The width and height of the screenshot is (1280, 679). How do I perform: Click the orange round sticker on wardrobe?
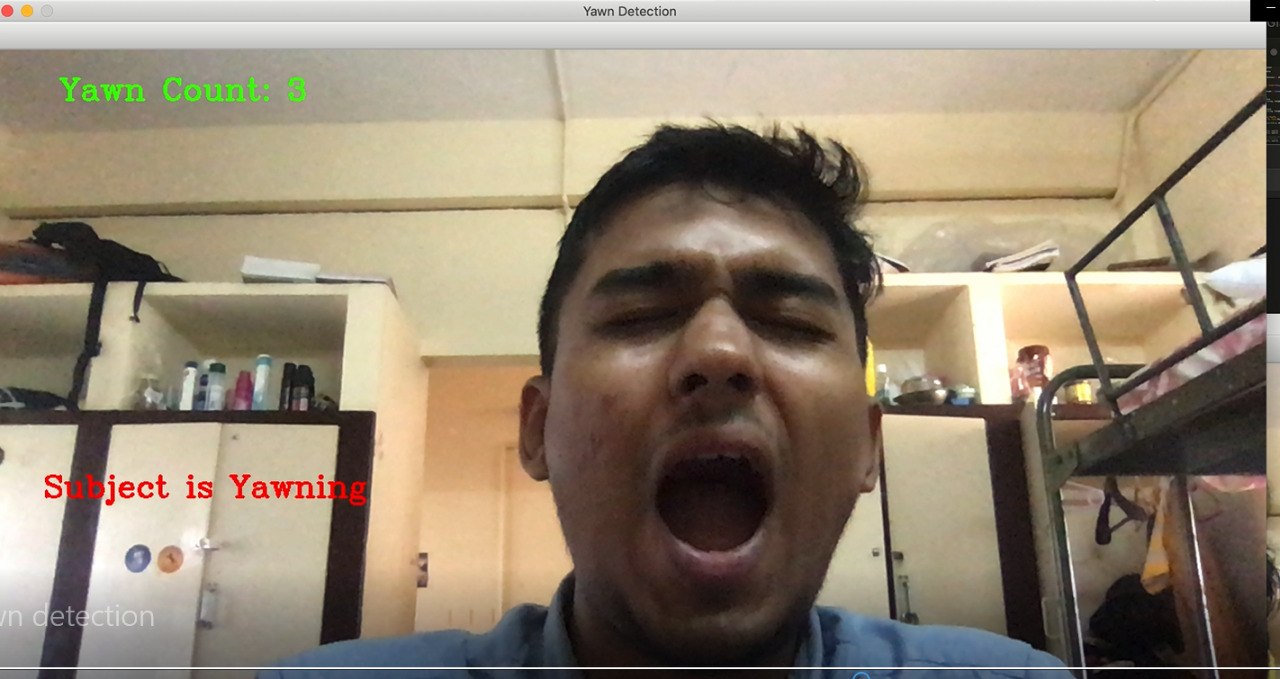[x=170, y=558]
